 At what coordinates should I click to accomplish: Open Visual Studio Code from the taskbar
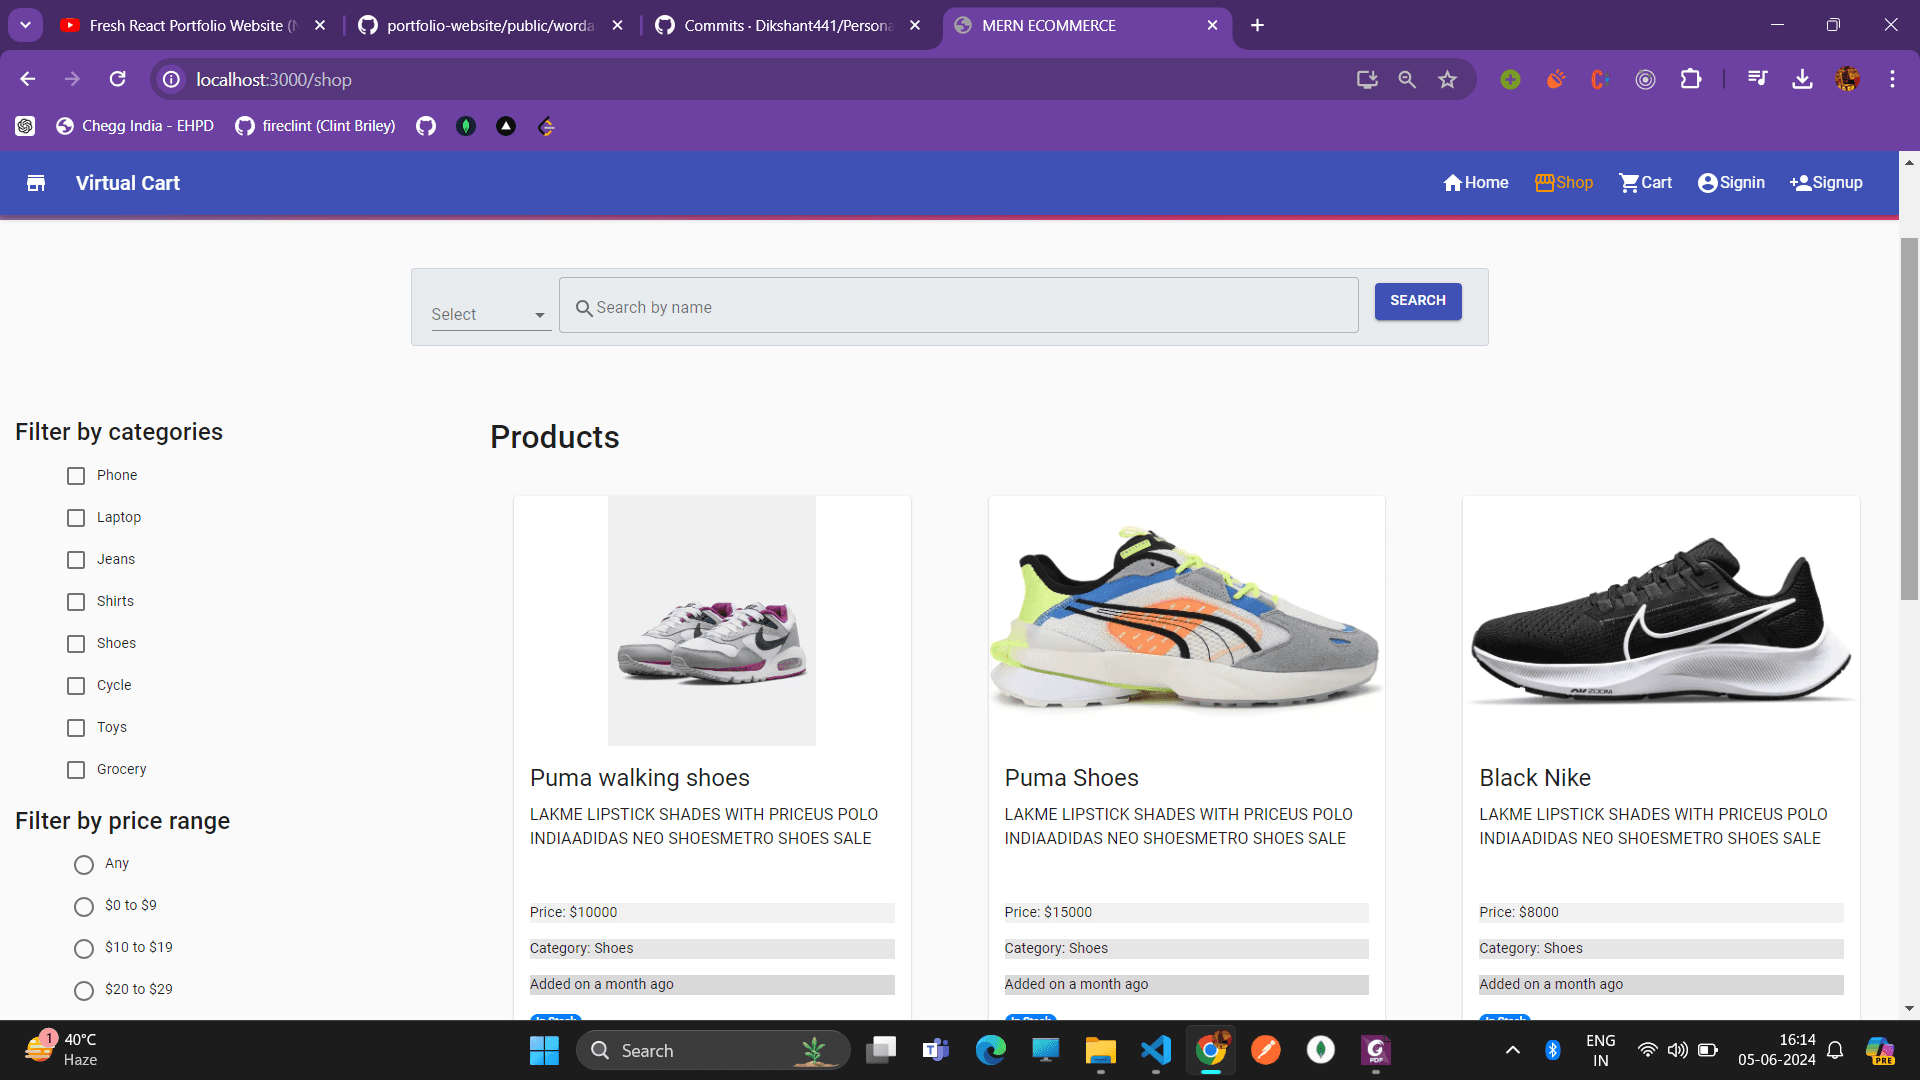pos(1155,1050)
